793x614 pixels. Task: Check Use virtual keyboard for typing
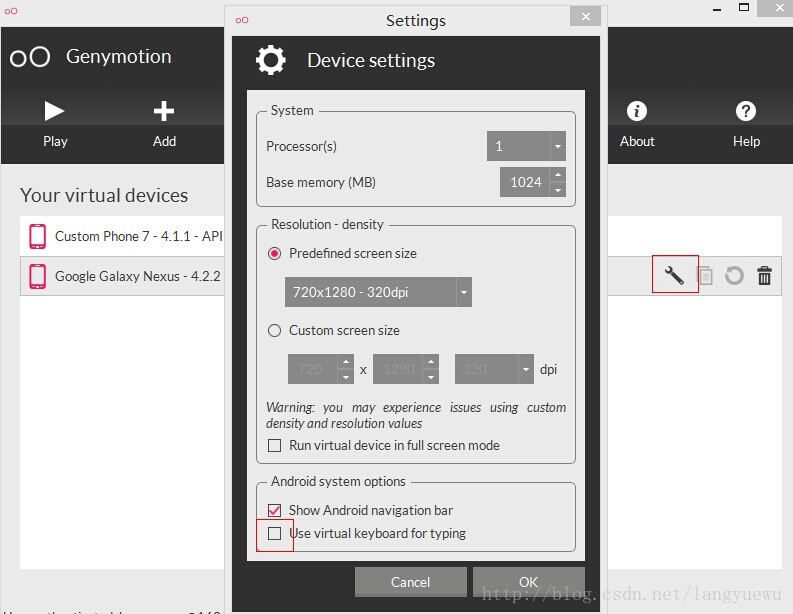[275, 534]
